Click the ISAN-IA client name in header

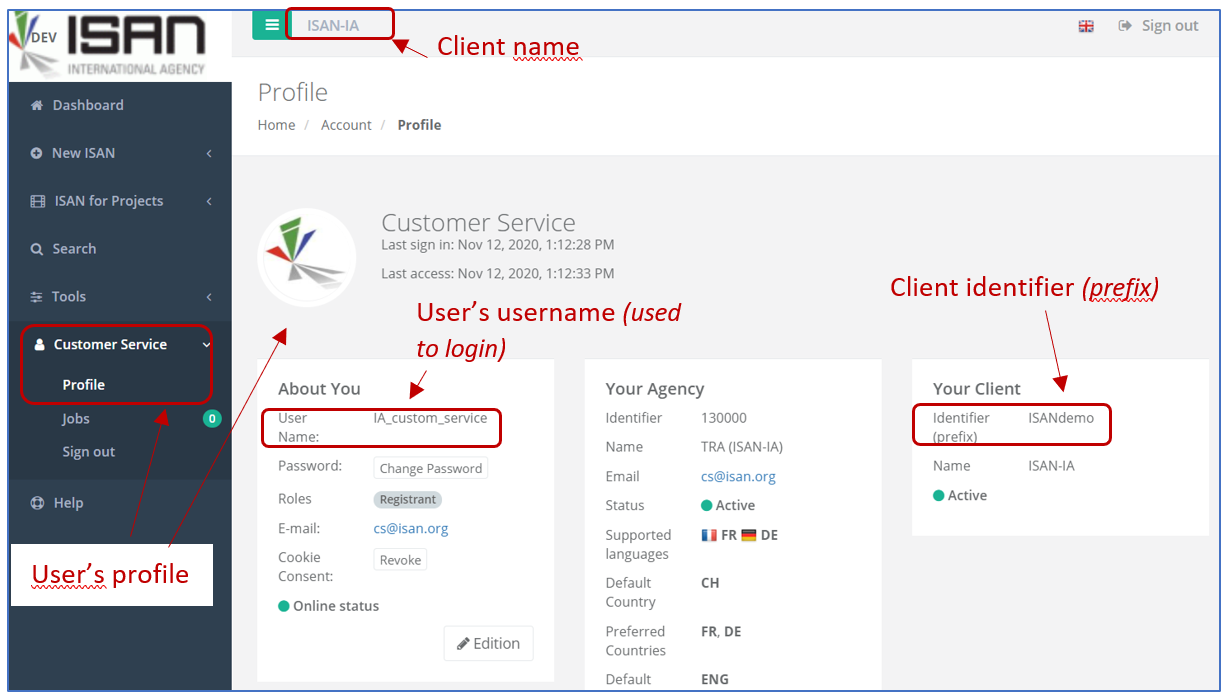coord(333,26)
